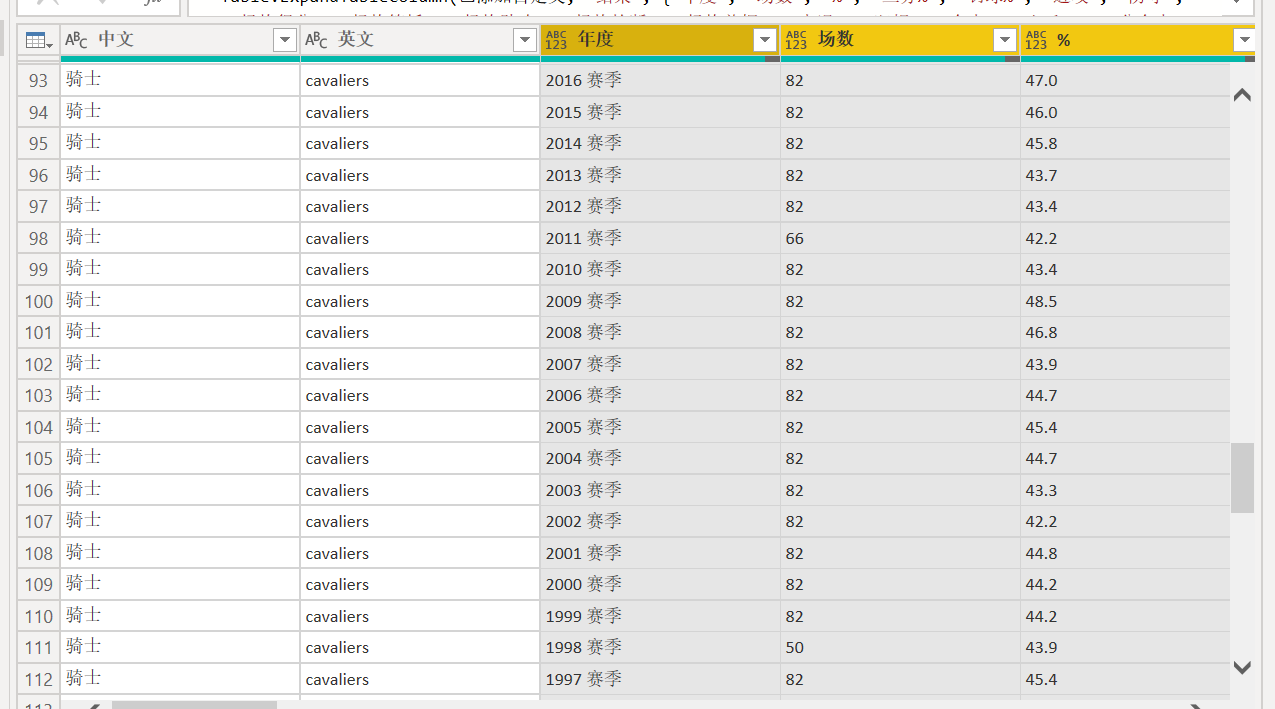
Task: Click the 82 cell in the 2008 赛季 row
Action: [900, 333]
